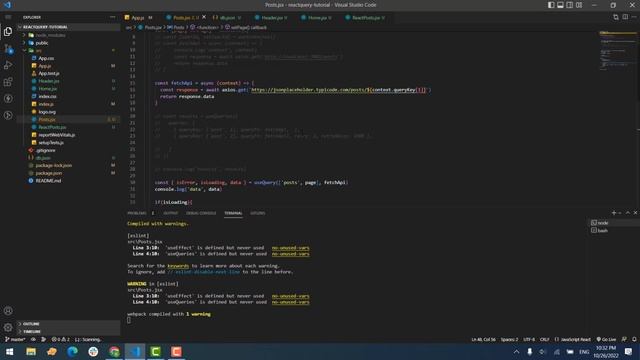Open the Run and Debug view
The width and height of the screenshot is (640, 360).
pos(8,65)
